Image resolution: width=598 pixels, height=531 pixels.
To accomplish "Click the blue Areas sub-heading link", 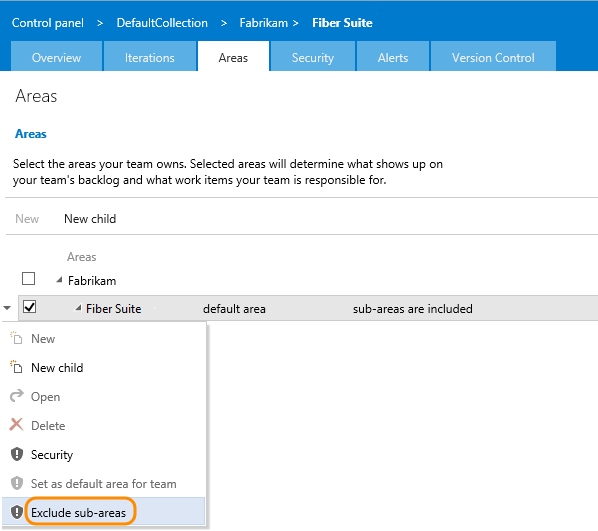I will [x=31, y=134].
